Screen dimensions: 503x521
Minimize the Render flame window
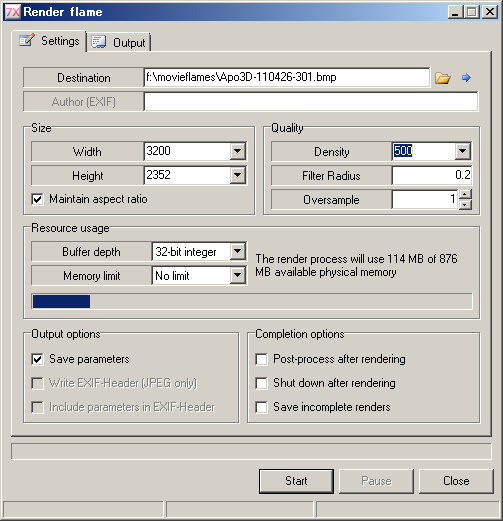pos(455,12)
